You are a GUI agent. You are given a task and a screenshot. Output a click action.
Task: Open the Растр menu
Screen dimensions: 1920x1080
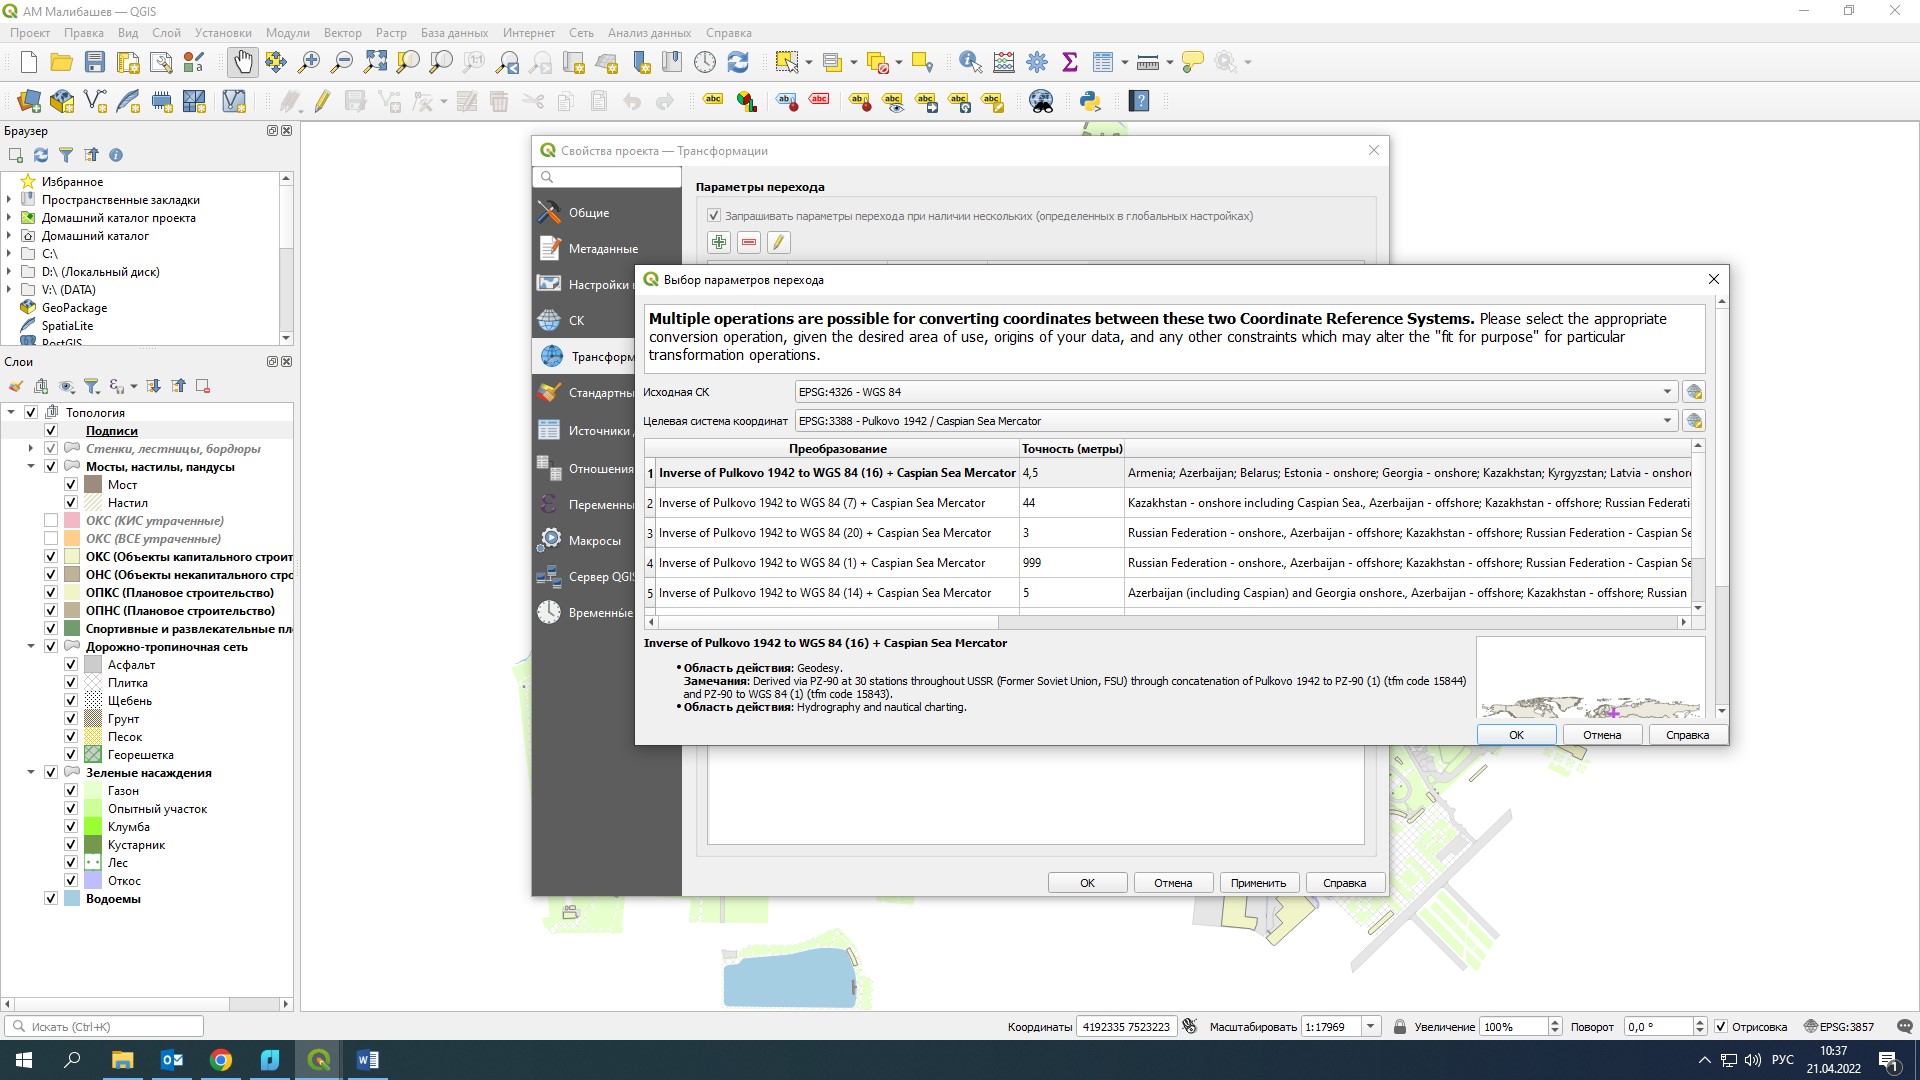[x=391, y=33]
